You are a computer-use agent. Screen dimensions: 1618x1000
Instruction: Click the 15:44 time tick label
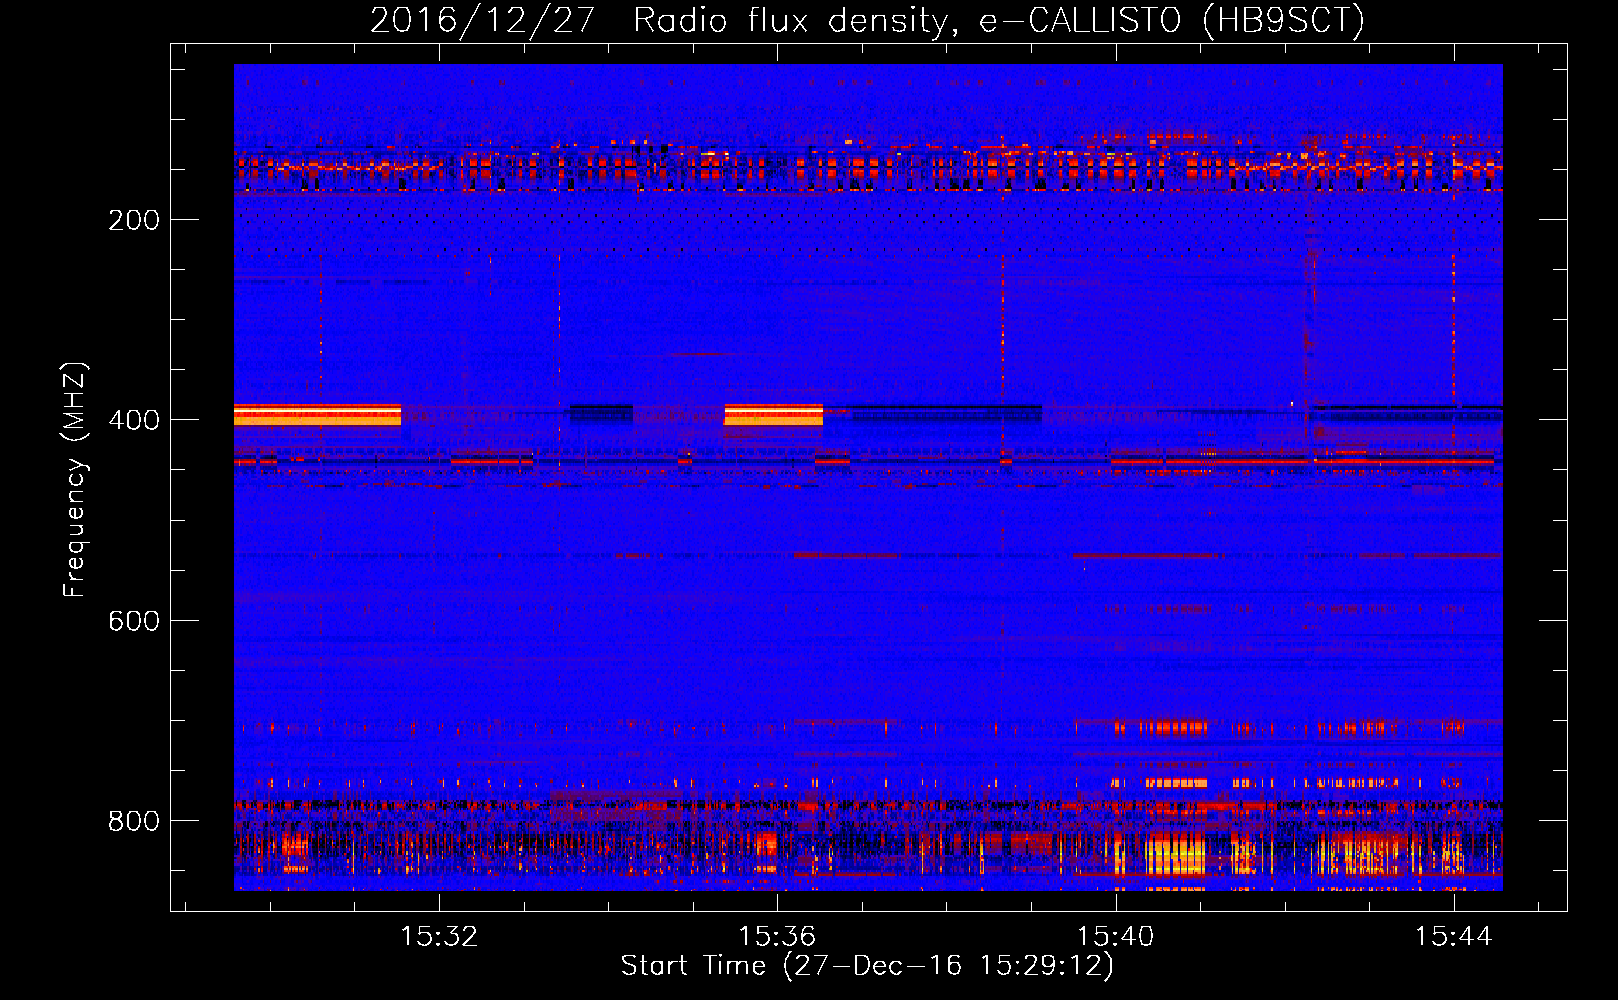point(1453,937)
